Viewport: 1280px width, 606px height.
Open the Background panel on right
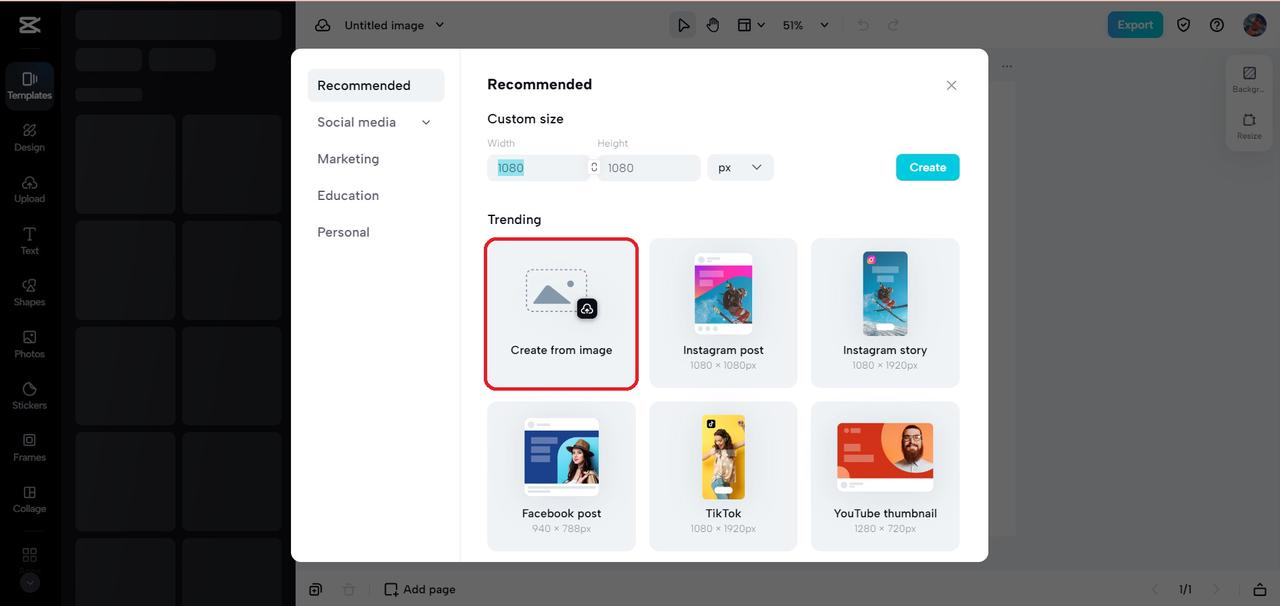pyautogui.click(x=1249, y=80)
